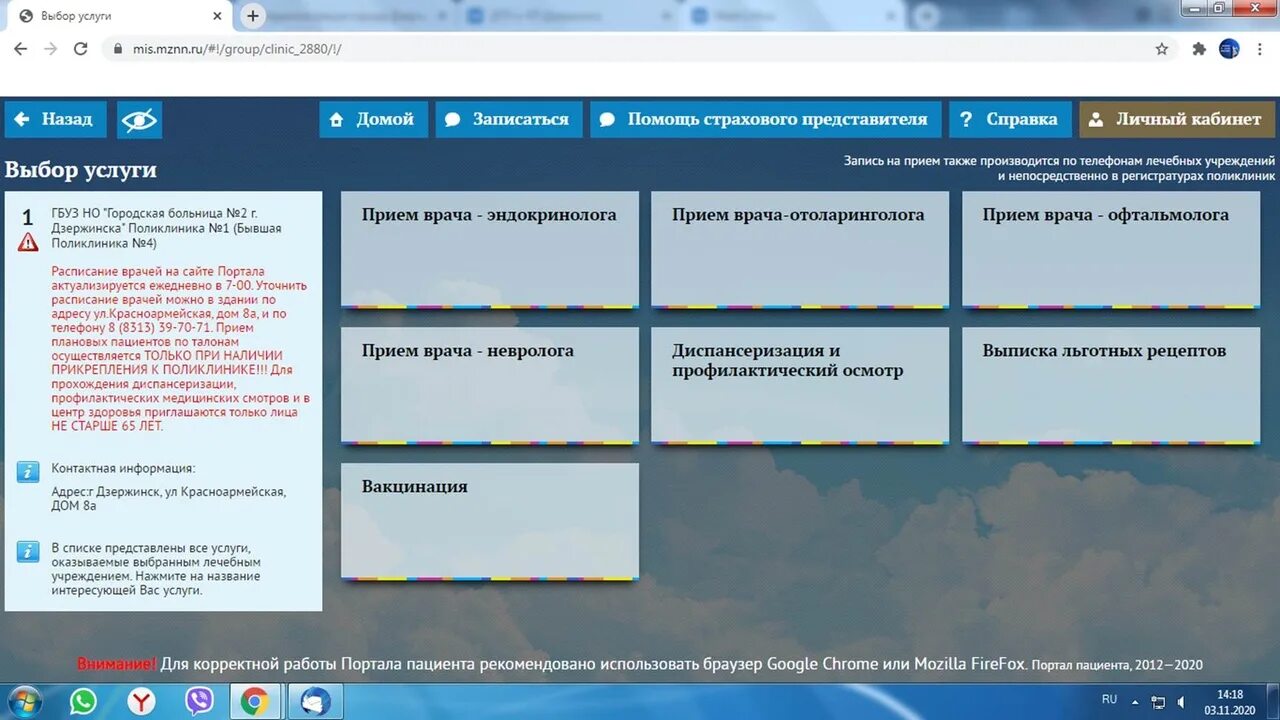Click the address text ул Красноармейская
The height and width of the screenshot is (720, 1280).
point(168,498)
